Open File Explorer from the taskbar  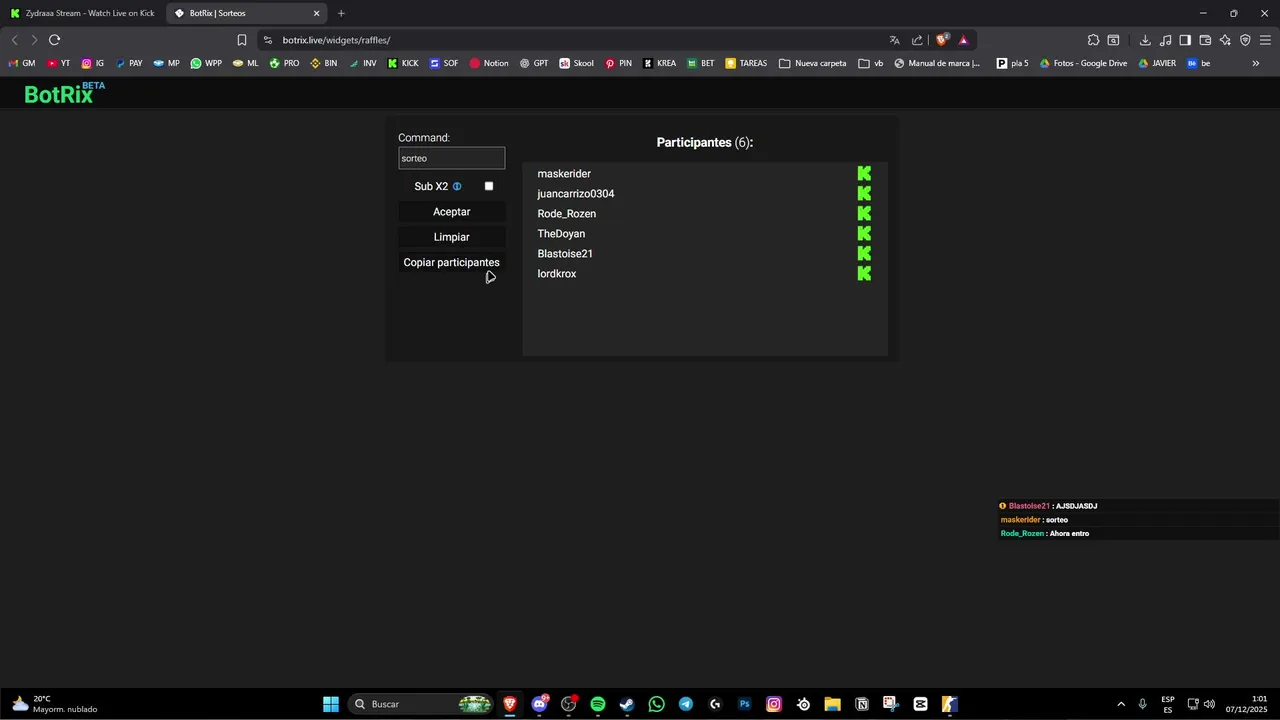(x=832, y=704)
